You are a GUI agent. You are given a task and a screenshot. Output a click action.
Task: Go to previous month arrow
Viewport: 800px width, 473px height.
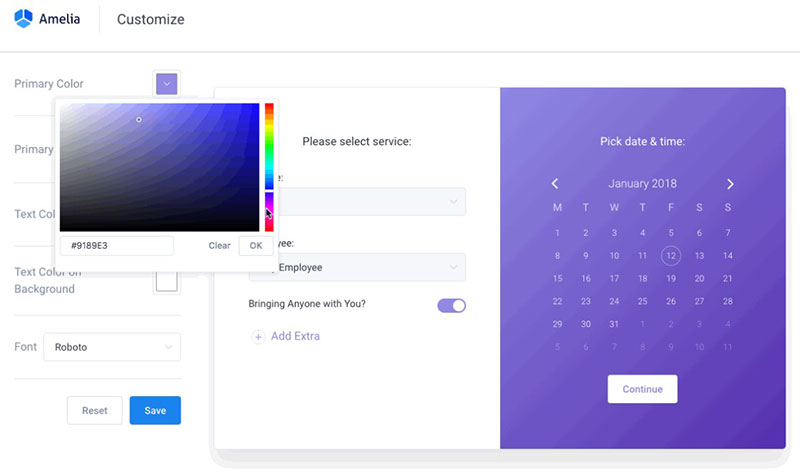click(555, 184)
